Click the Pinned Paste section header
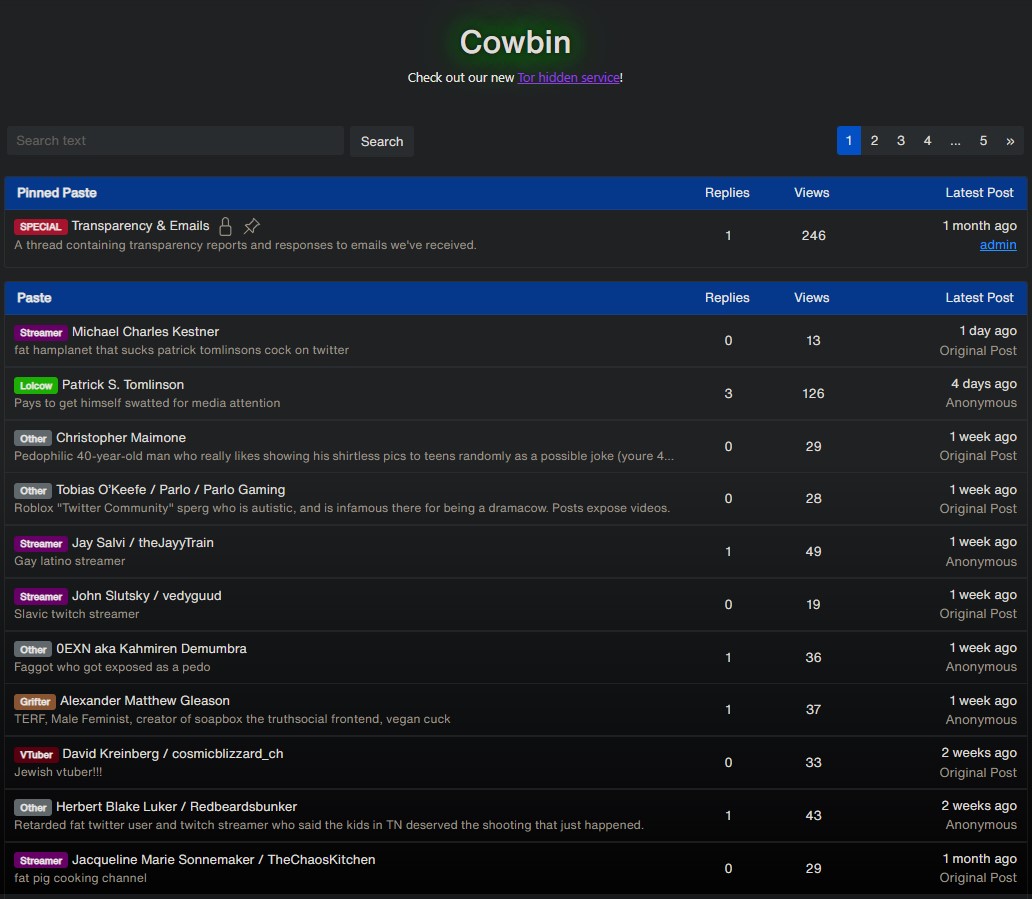 pyautogui.click(x=57, y=193)
